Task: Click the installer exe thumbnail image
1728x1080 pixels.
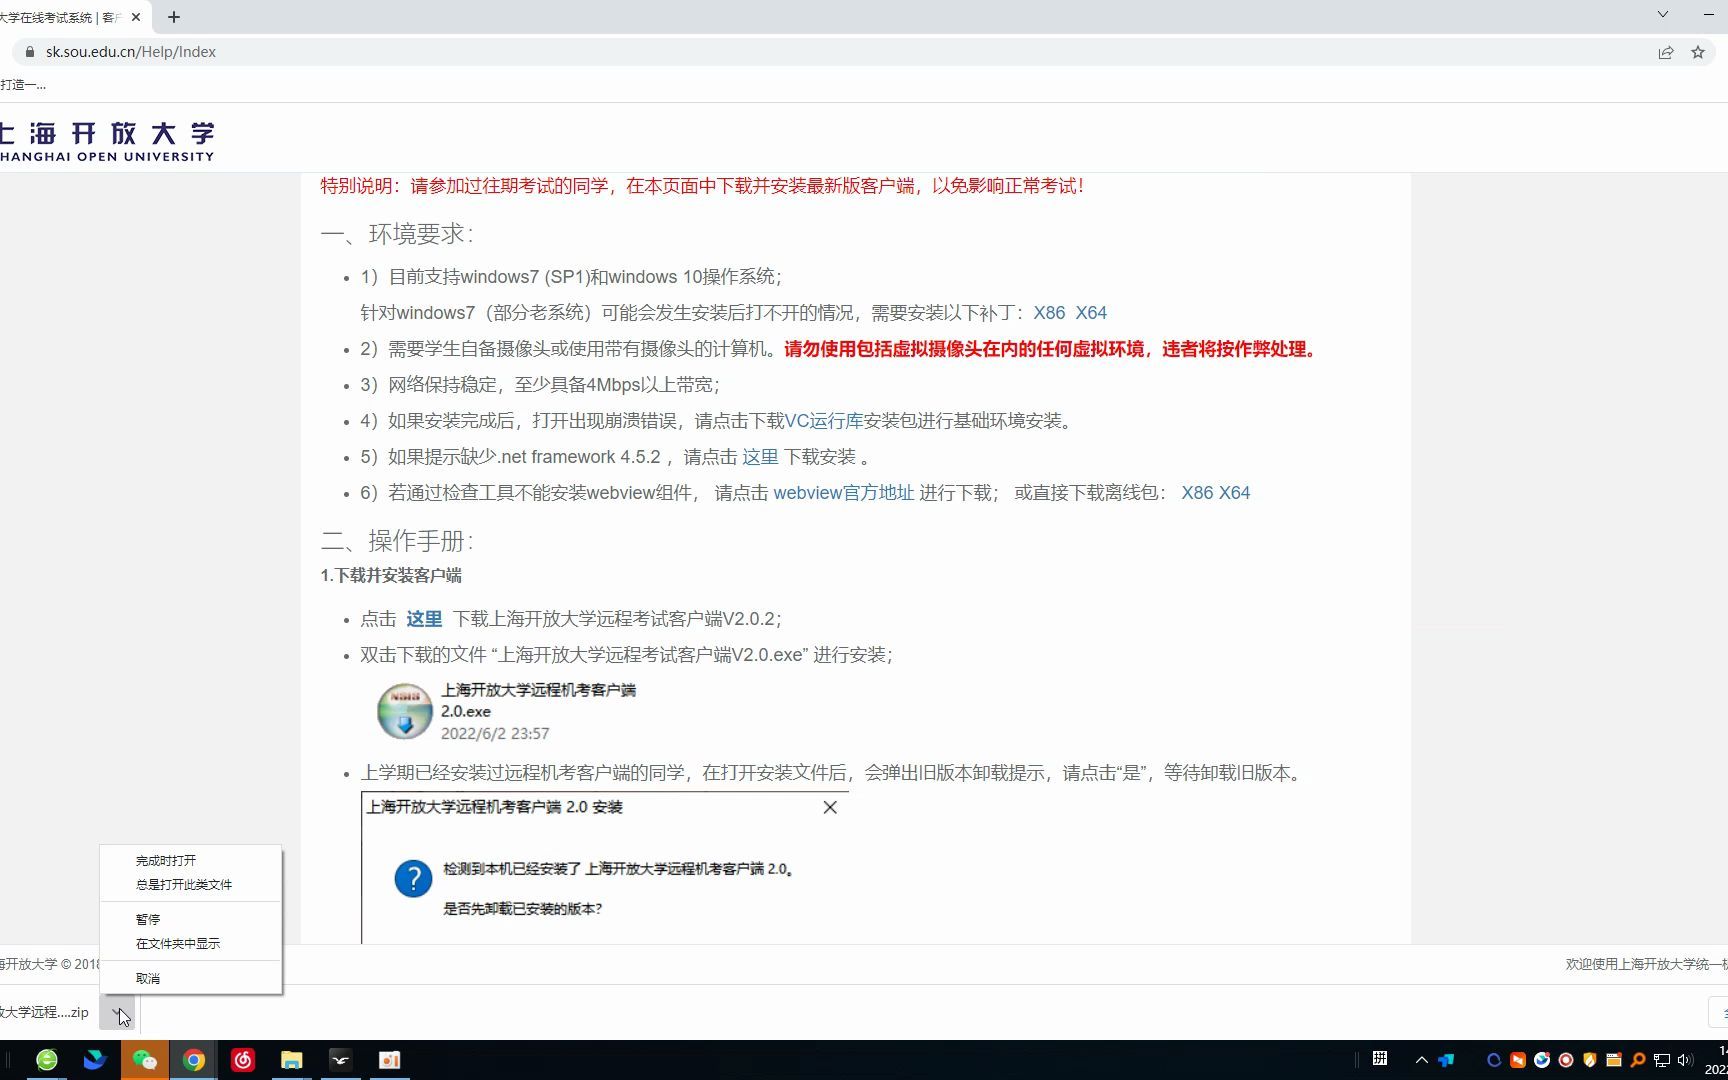Action: (x=405, y=711)
